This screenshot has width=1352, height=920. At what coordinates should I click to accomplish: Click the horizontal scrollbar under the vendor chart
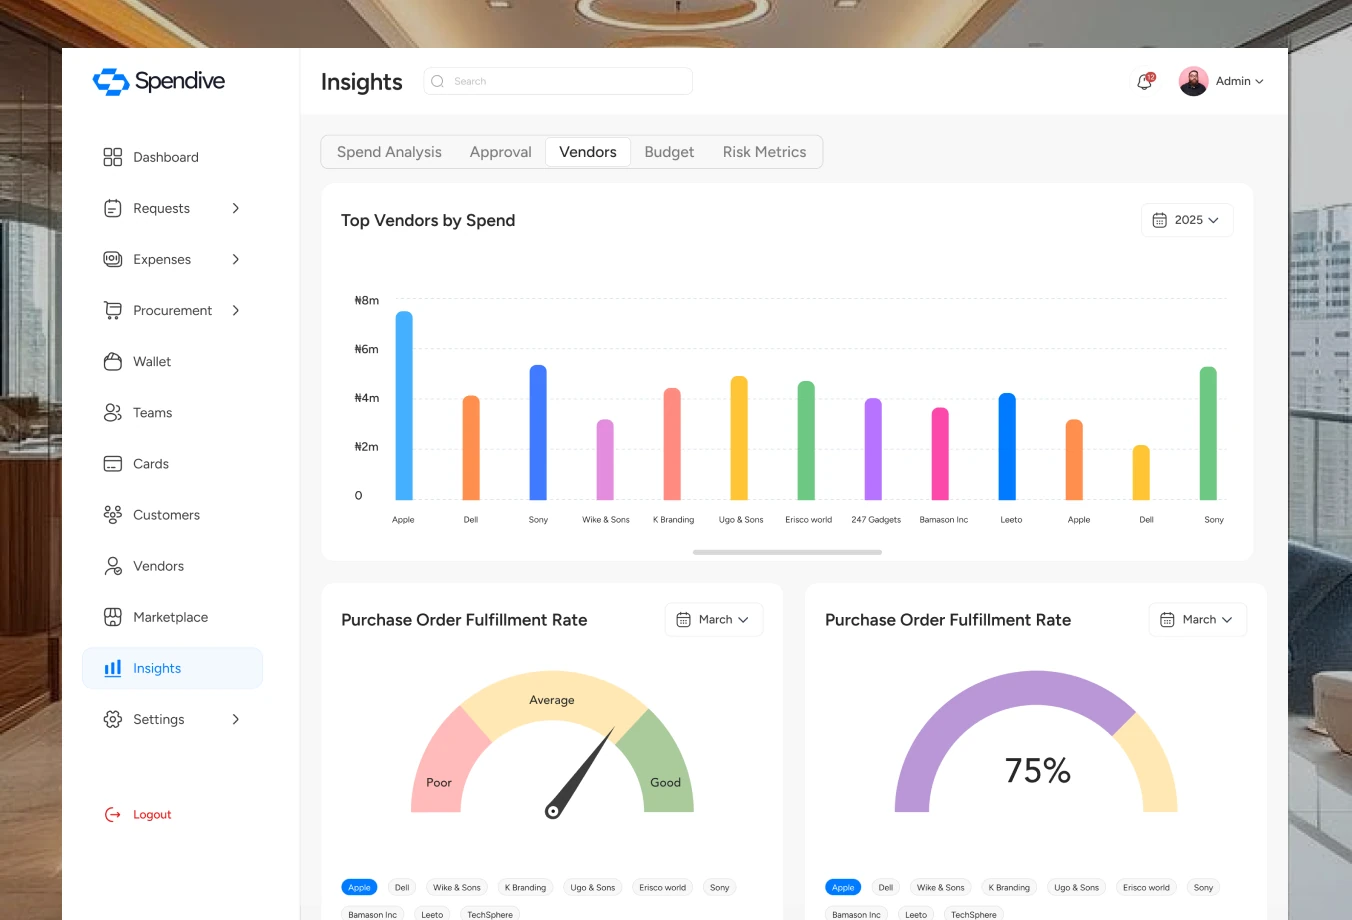[x=787, y=552]
